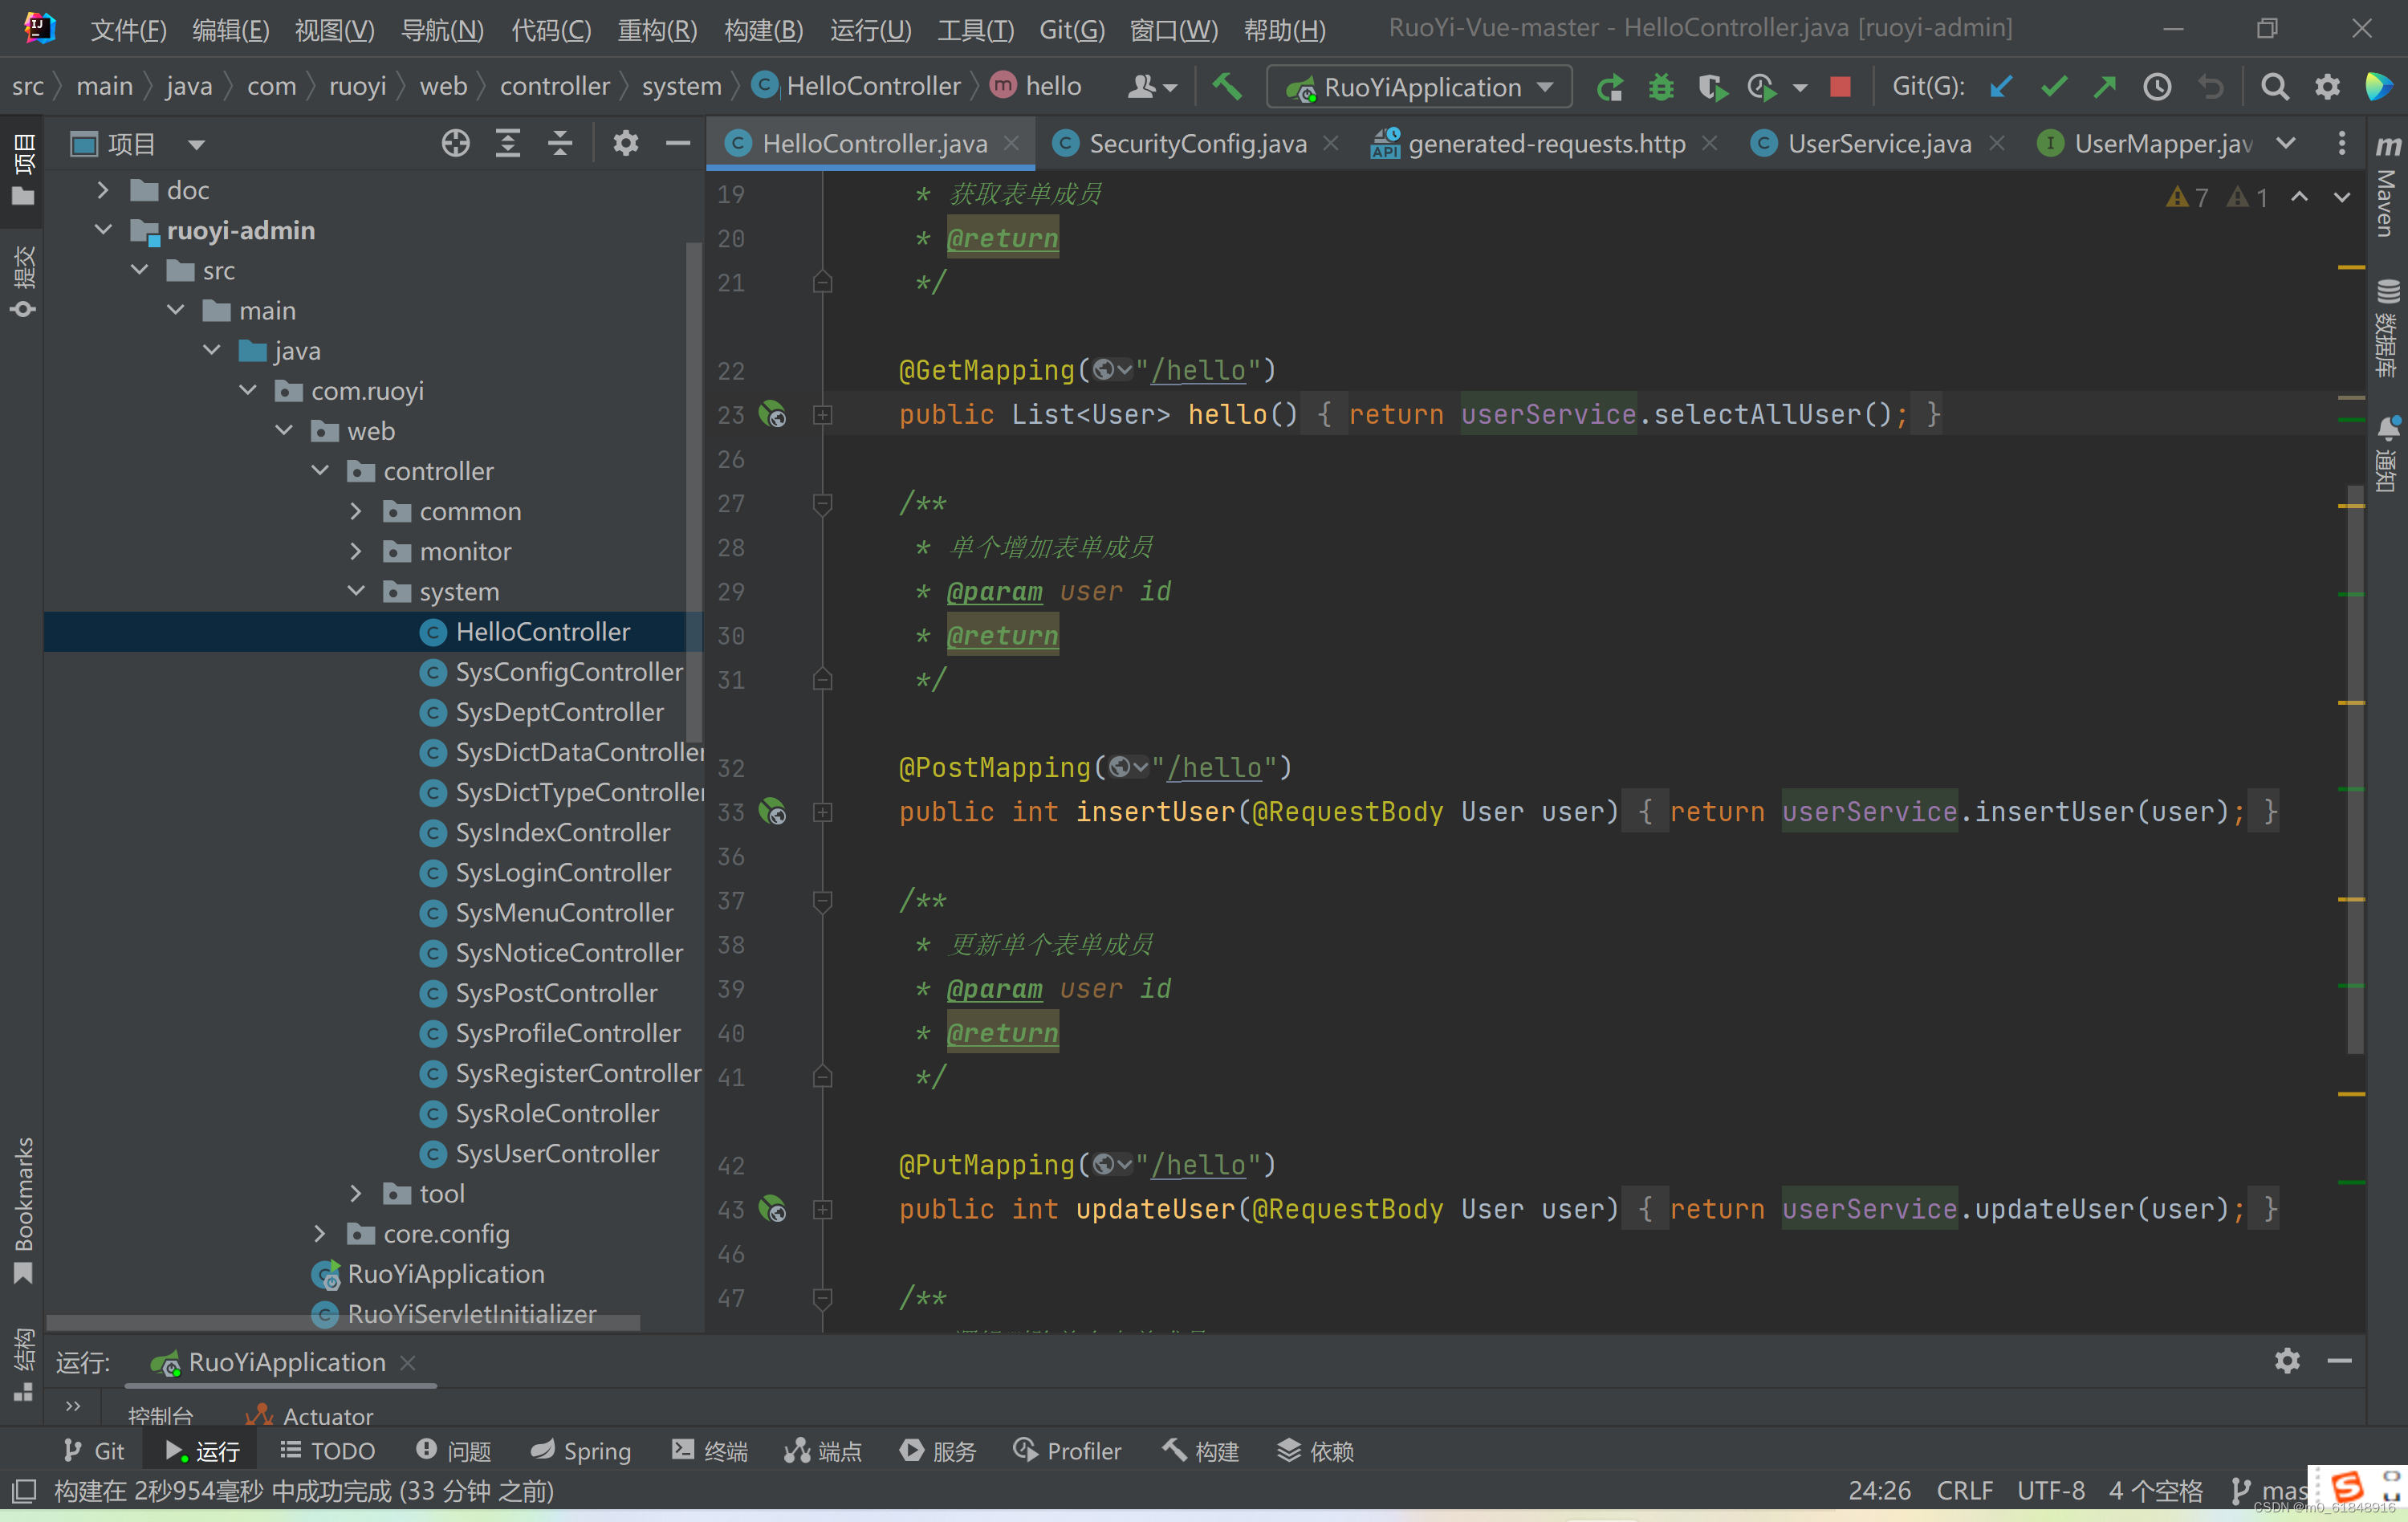Open SysLoginController in the project tree
Viewport: 2408px width, 1522px height.
click(562, 872)
